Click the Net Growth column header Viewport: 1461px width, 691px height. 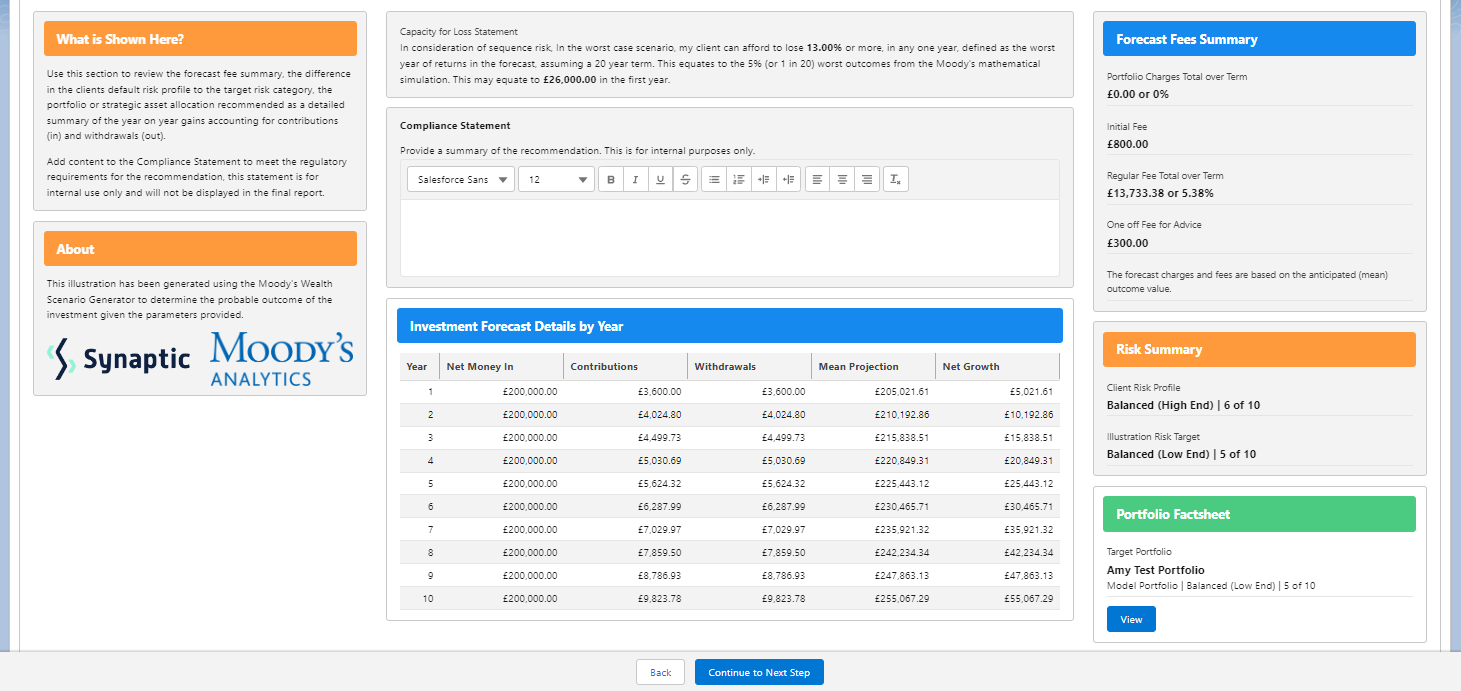click(x=997, y=366)
